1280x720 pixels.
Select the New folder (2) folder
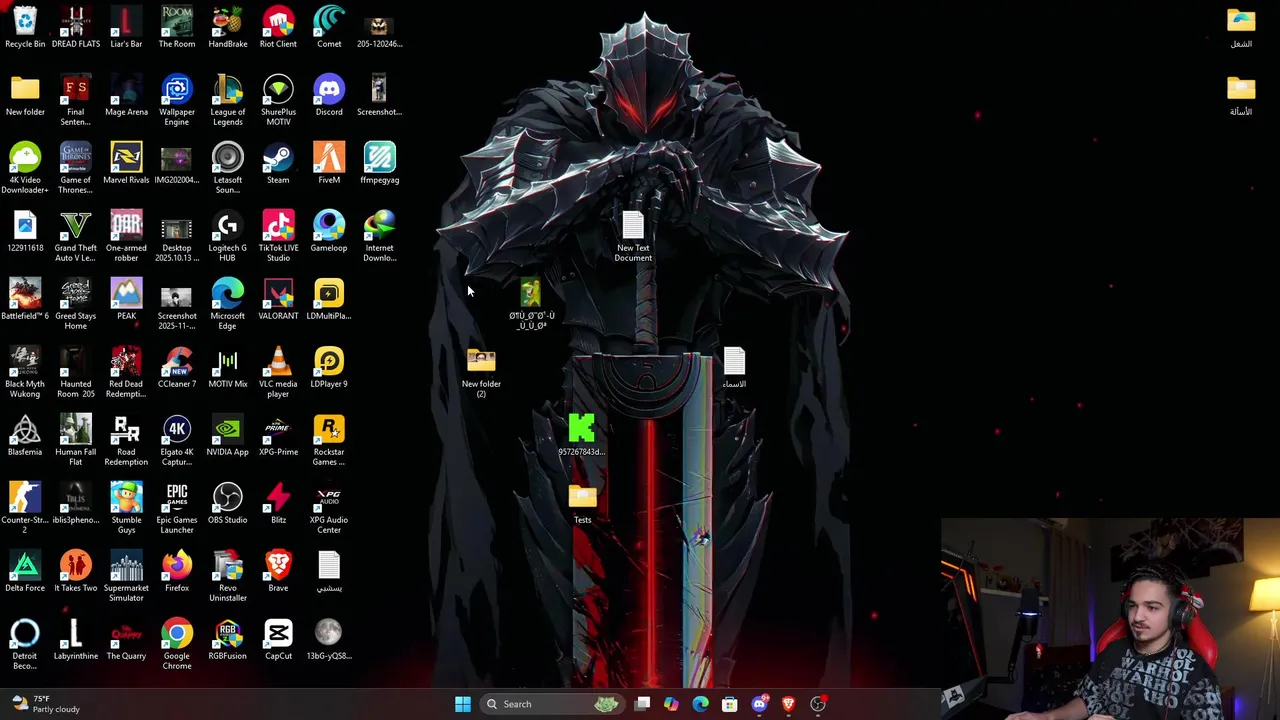pos(481,372)
